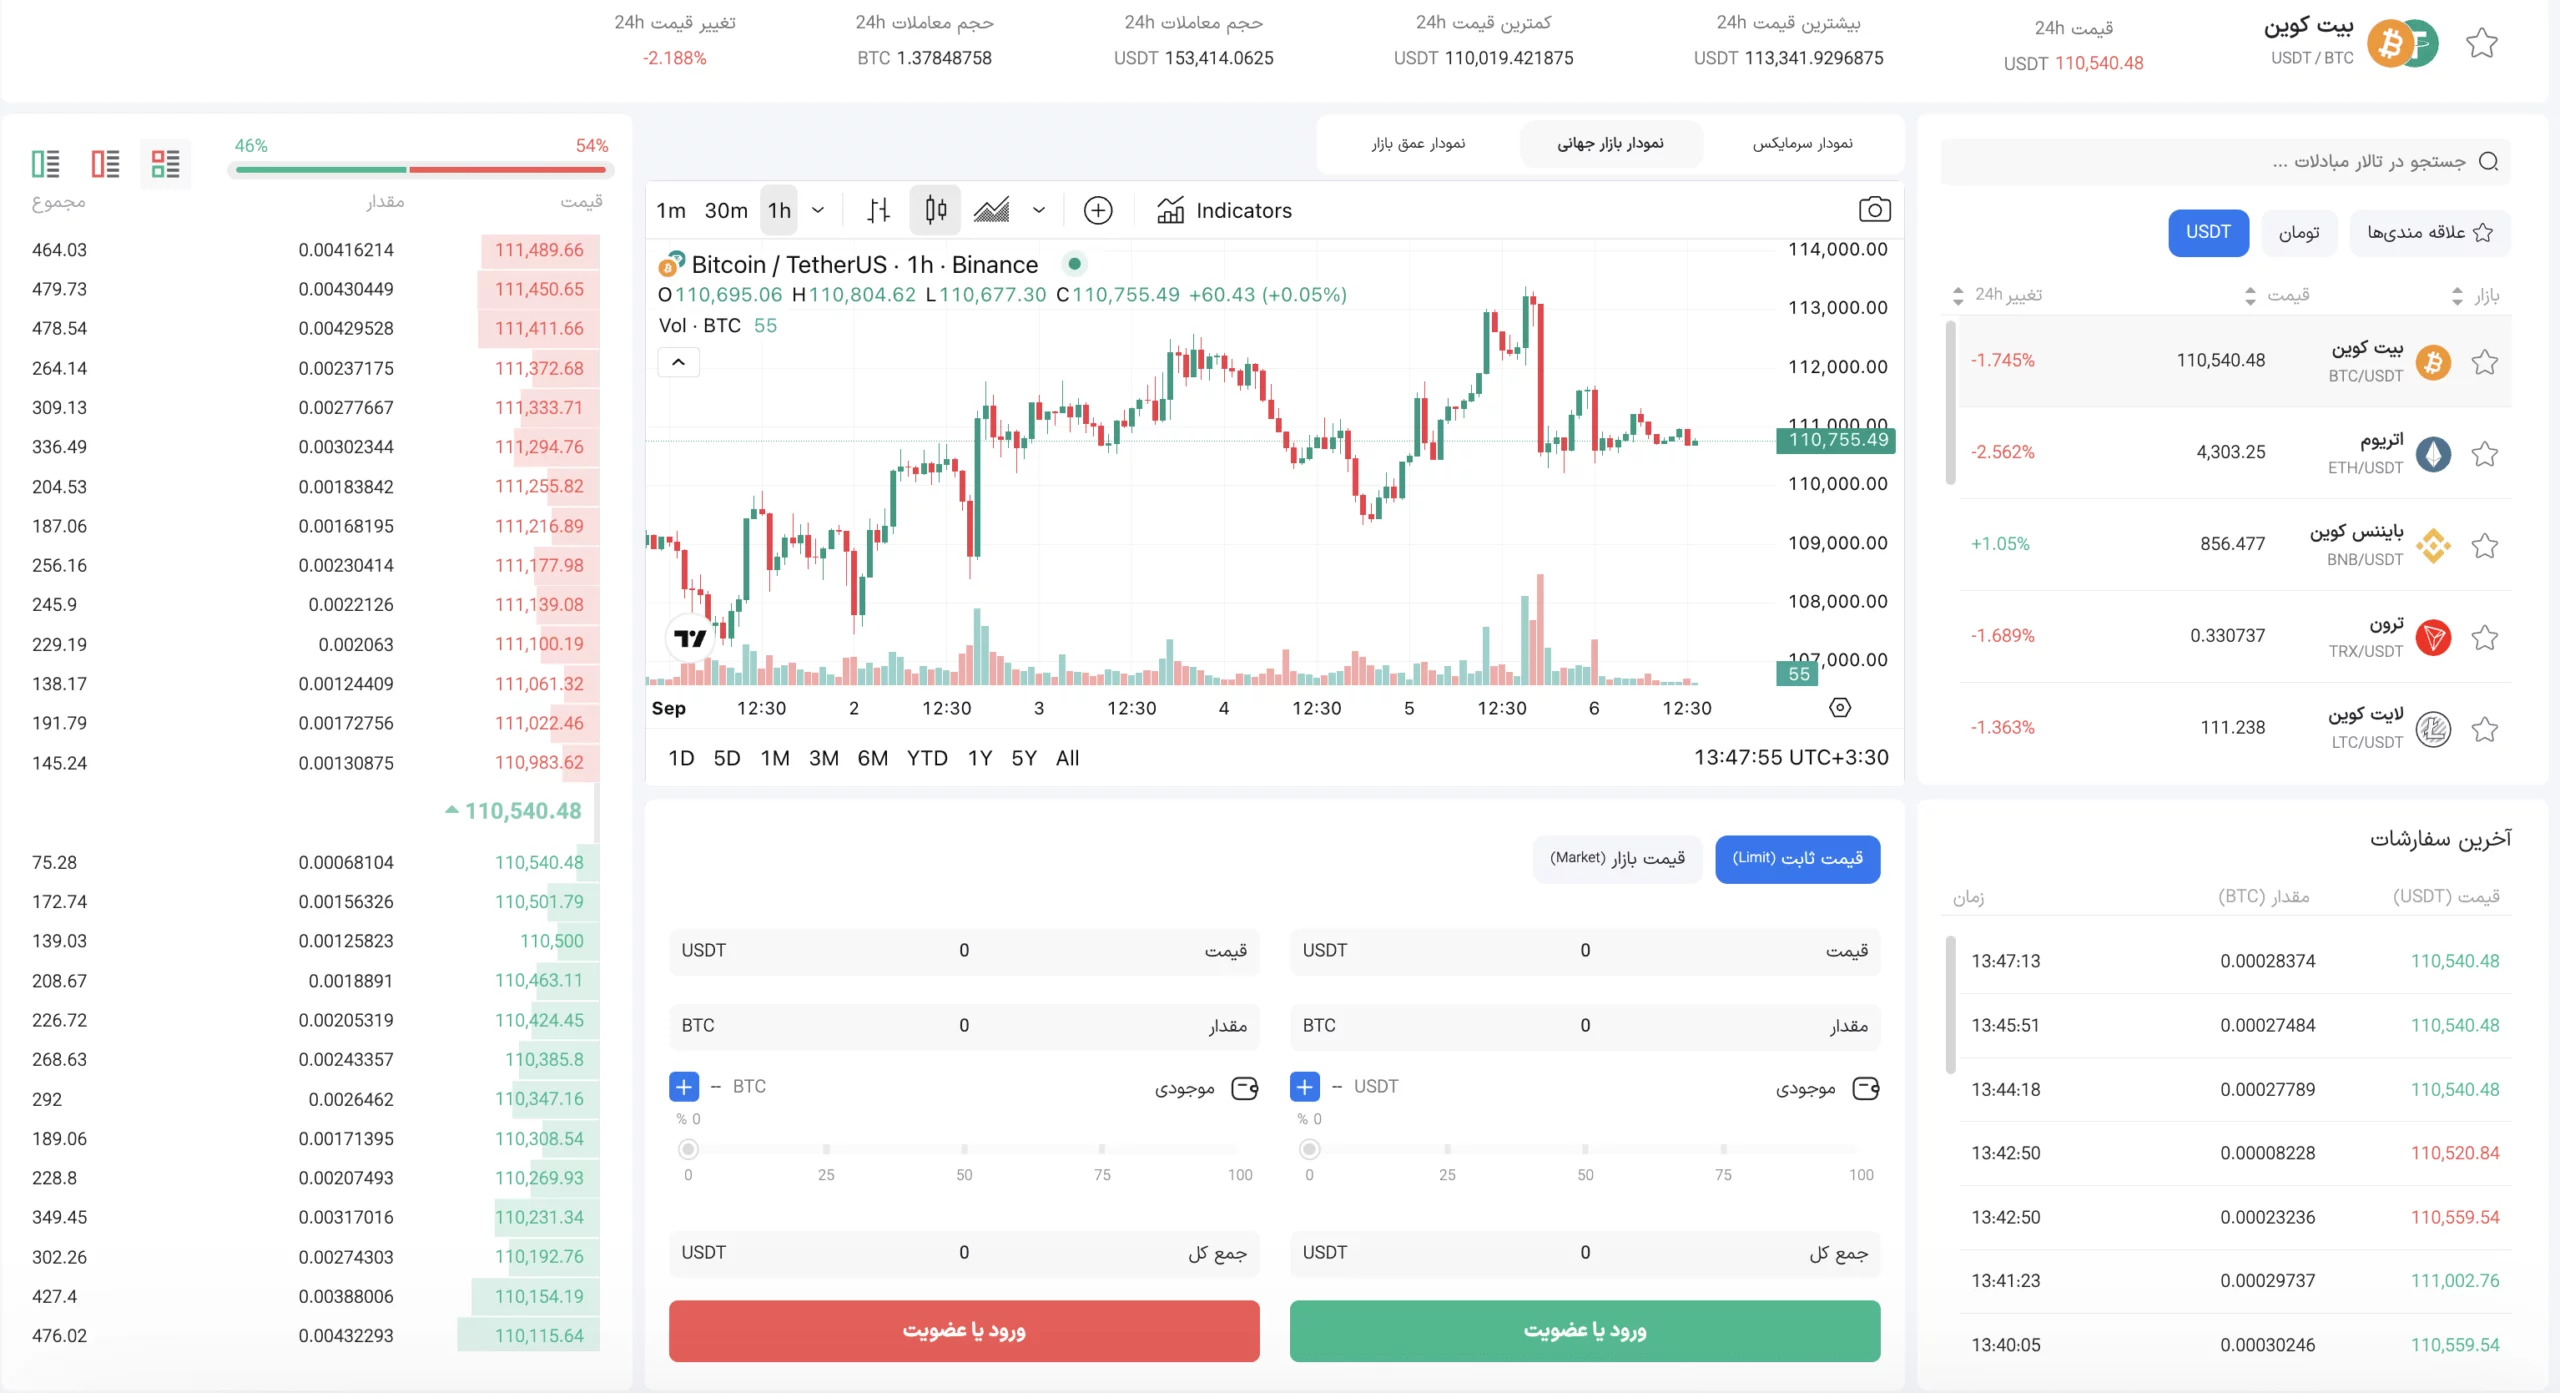Viewport: 2560px width, 1393px height.
Task: Select the Market price order tab
Action: [1617, 859]
